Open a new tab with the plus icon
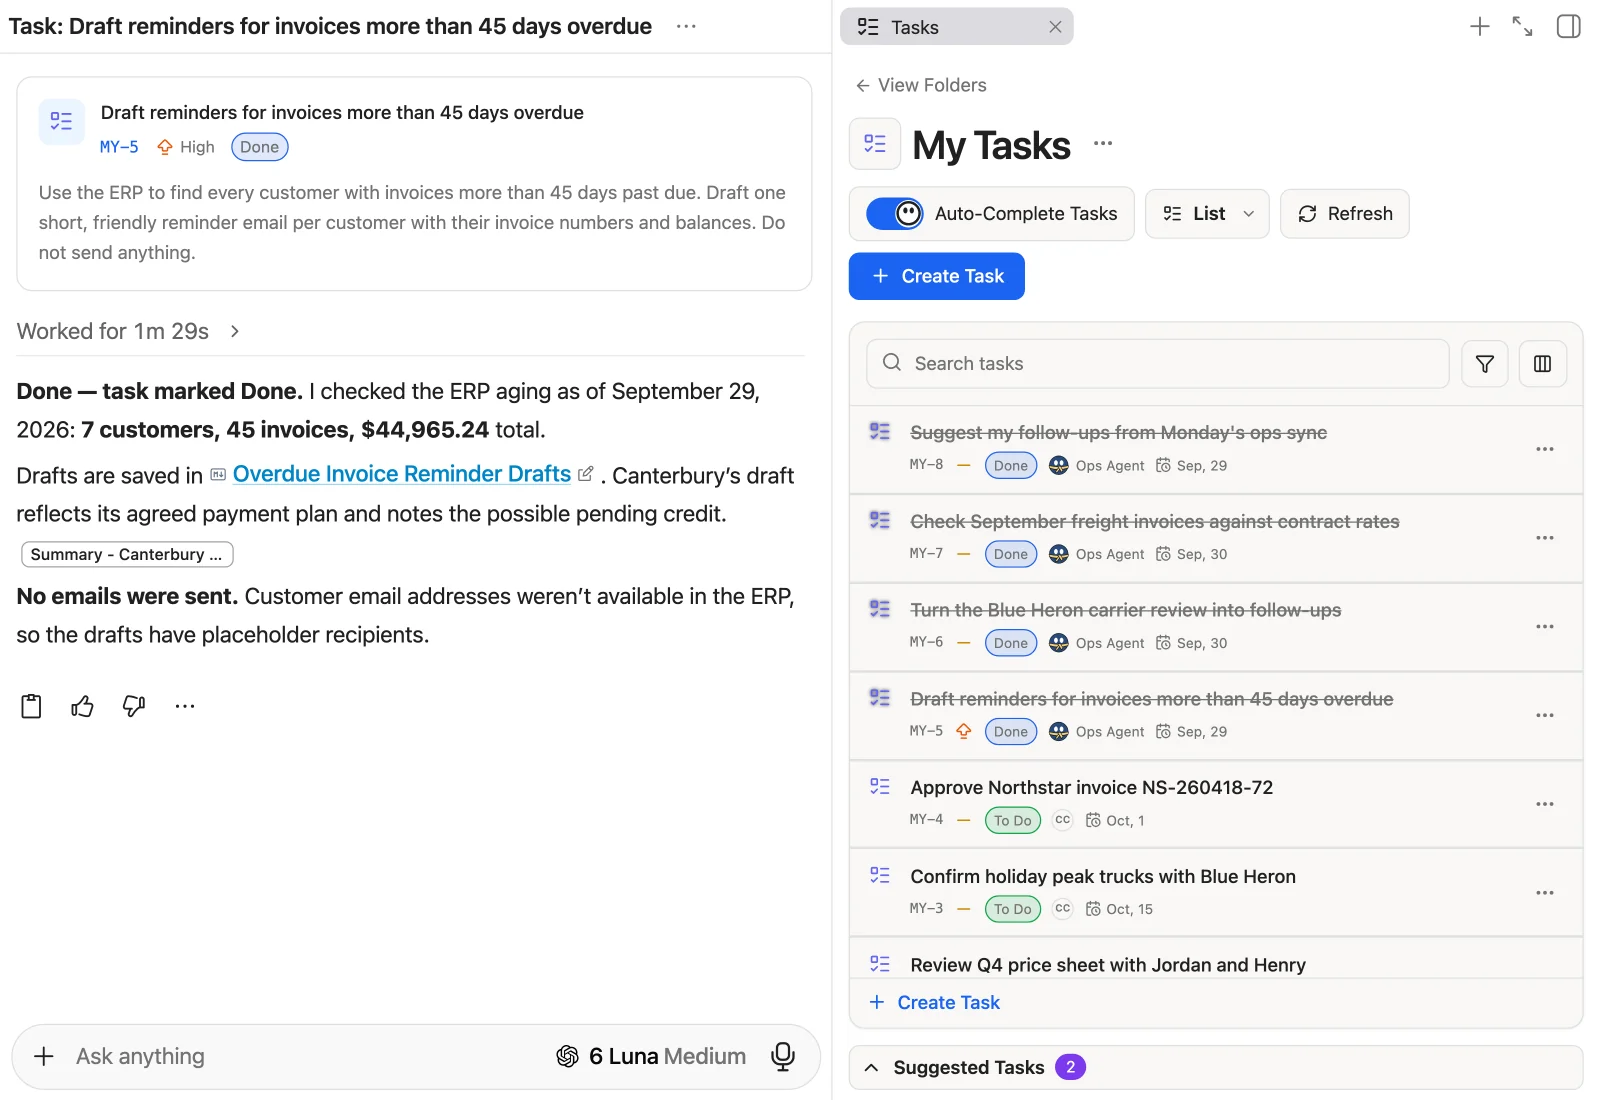 (1480, 27)
